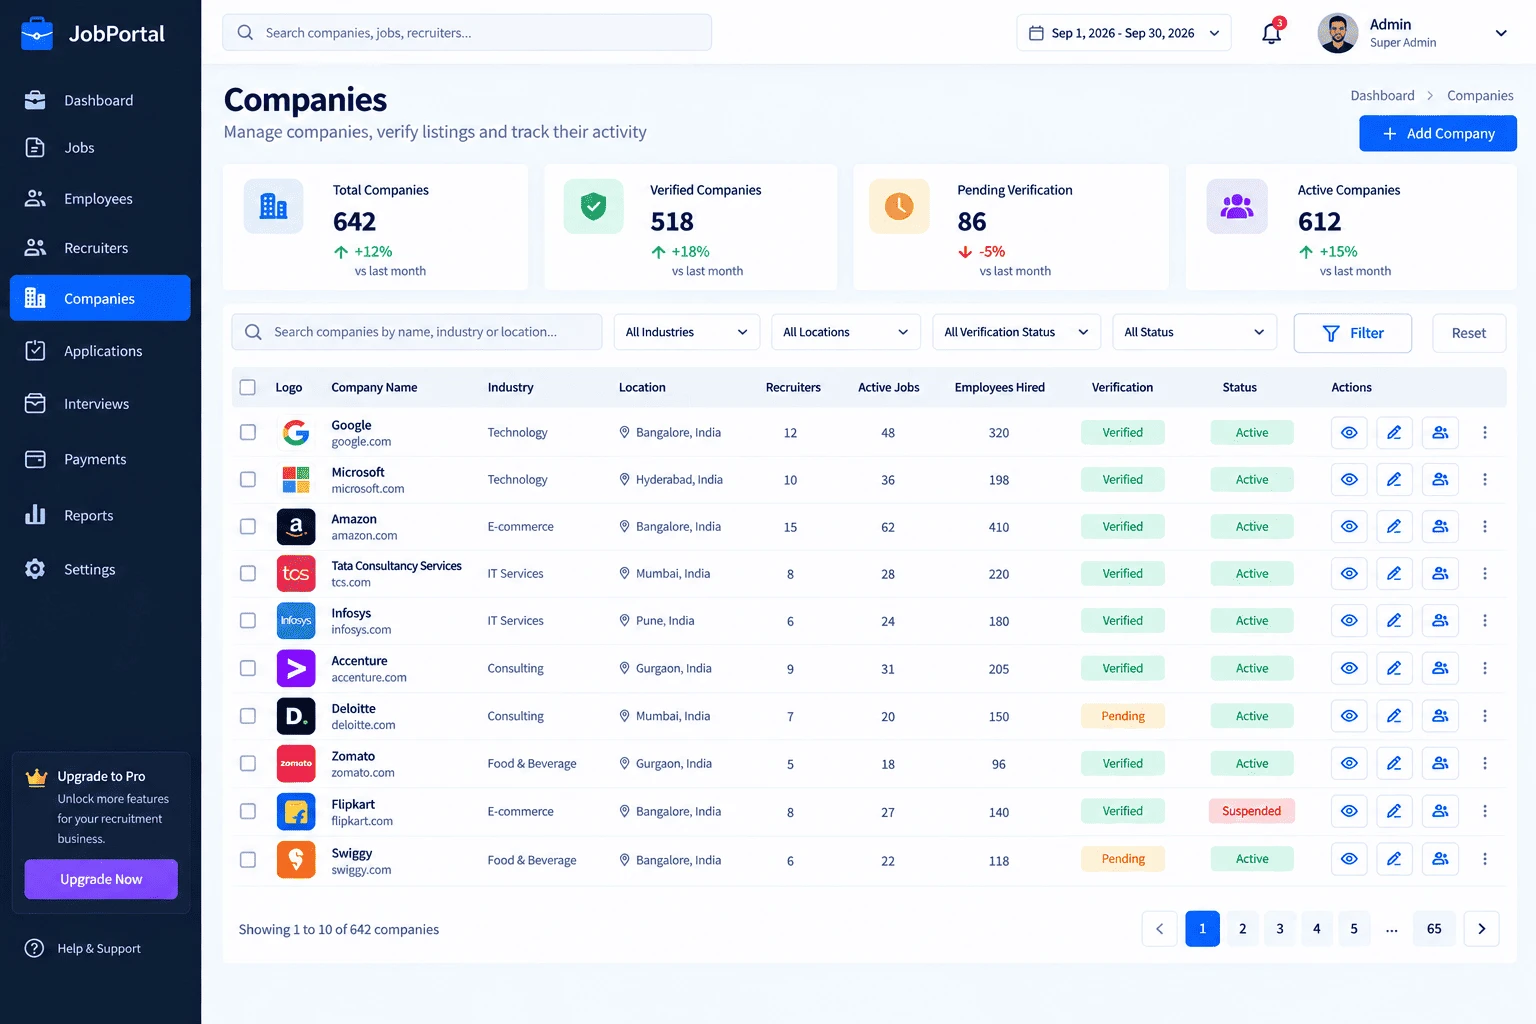Screen dimensions: 1536x1024
Task: Open the All Industries dropdown
Action: [687, 332]
